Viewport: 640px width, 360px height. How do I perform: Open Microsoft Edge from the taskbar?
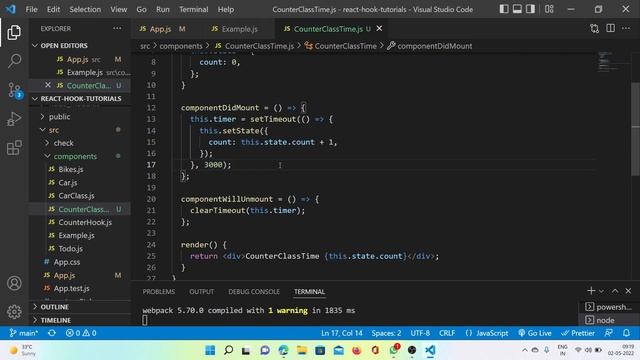coord(283,350)
